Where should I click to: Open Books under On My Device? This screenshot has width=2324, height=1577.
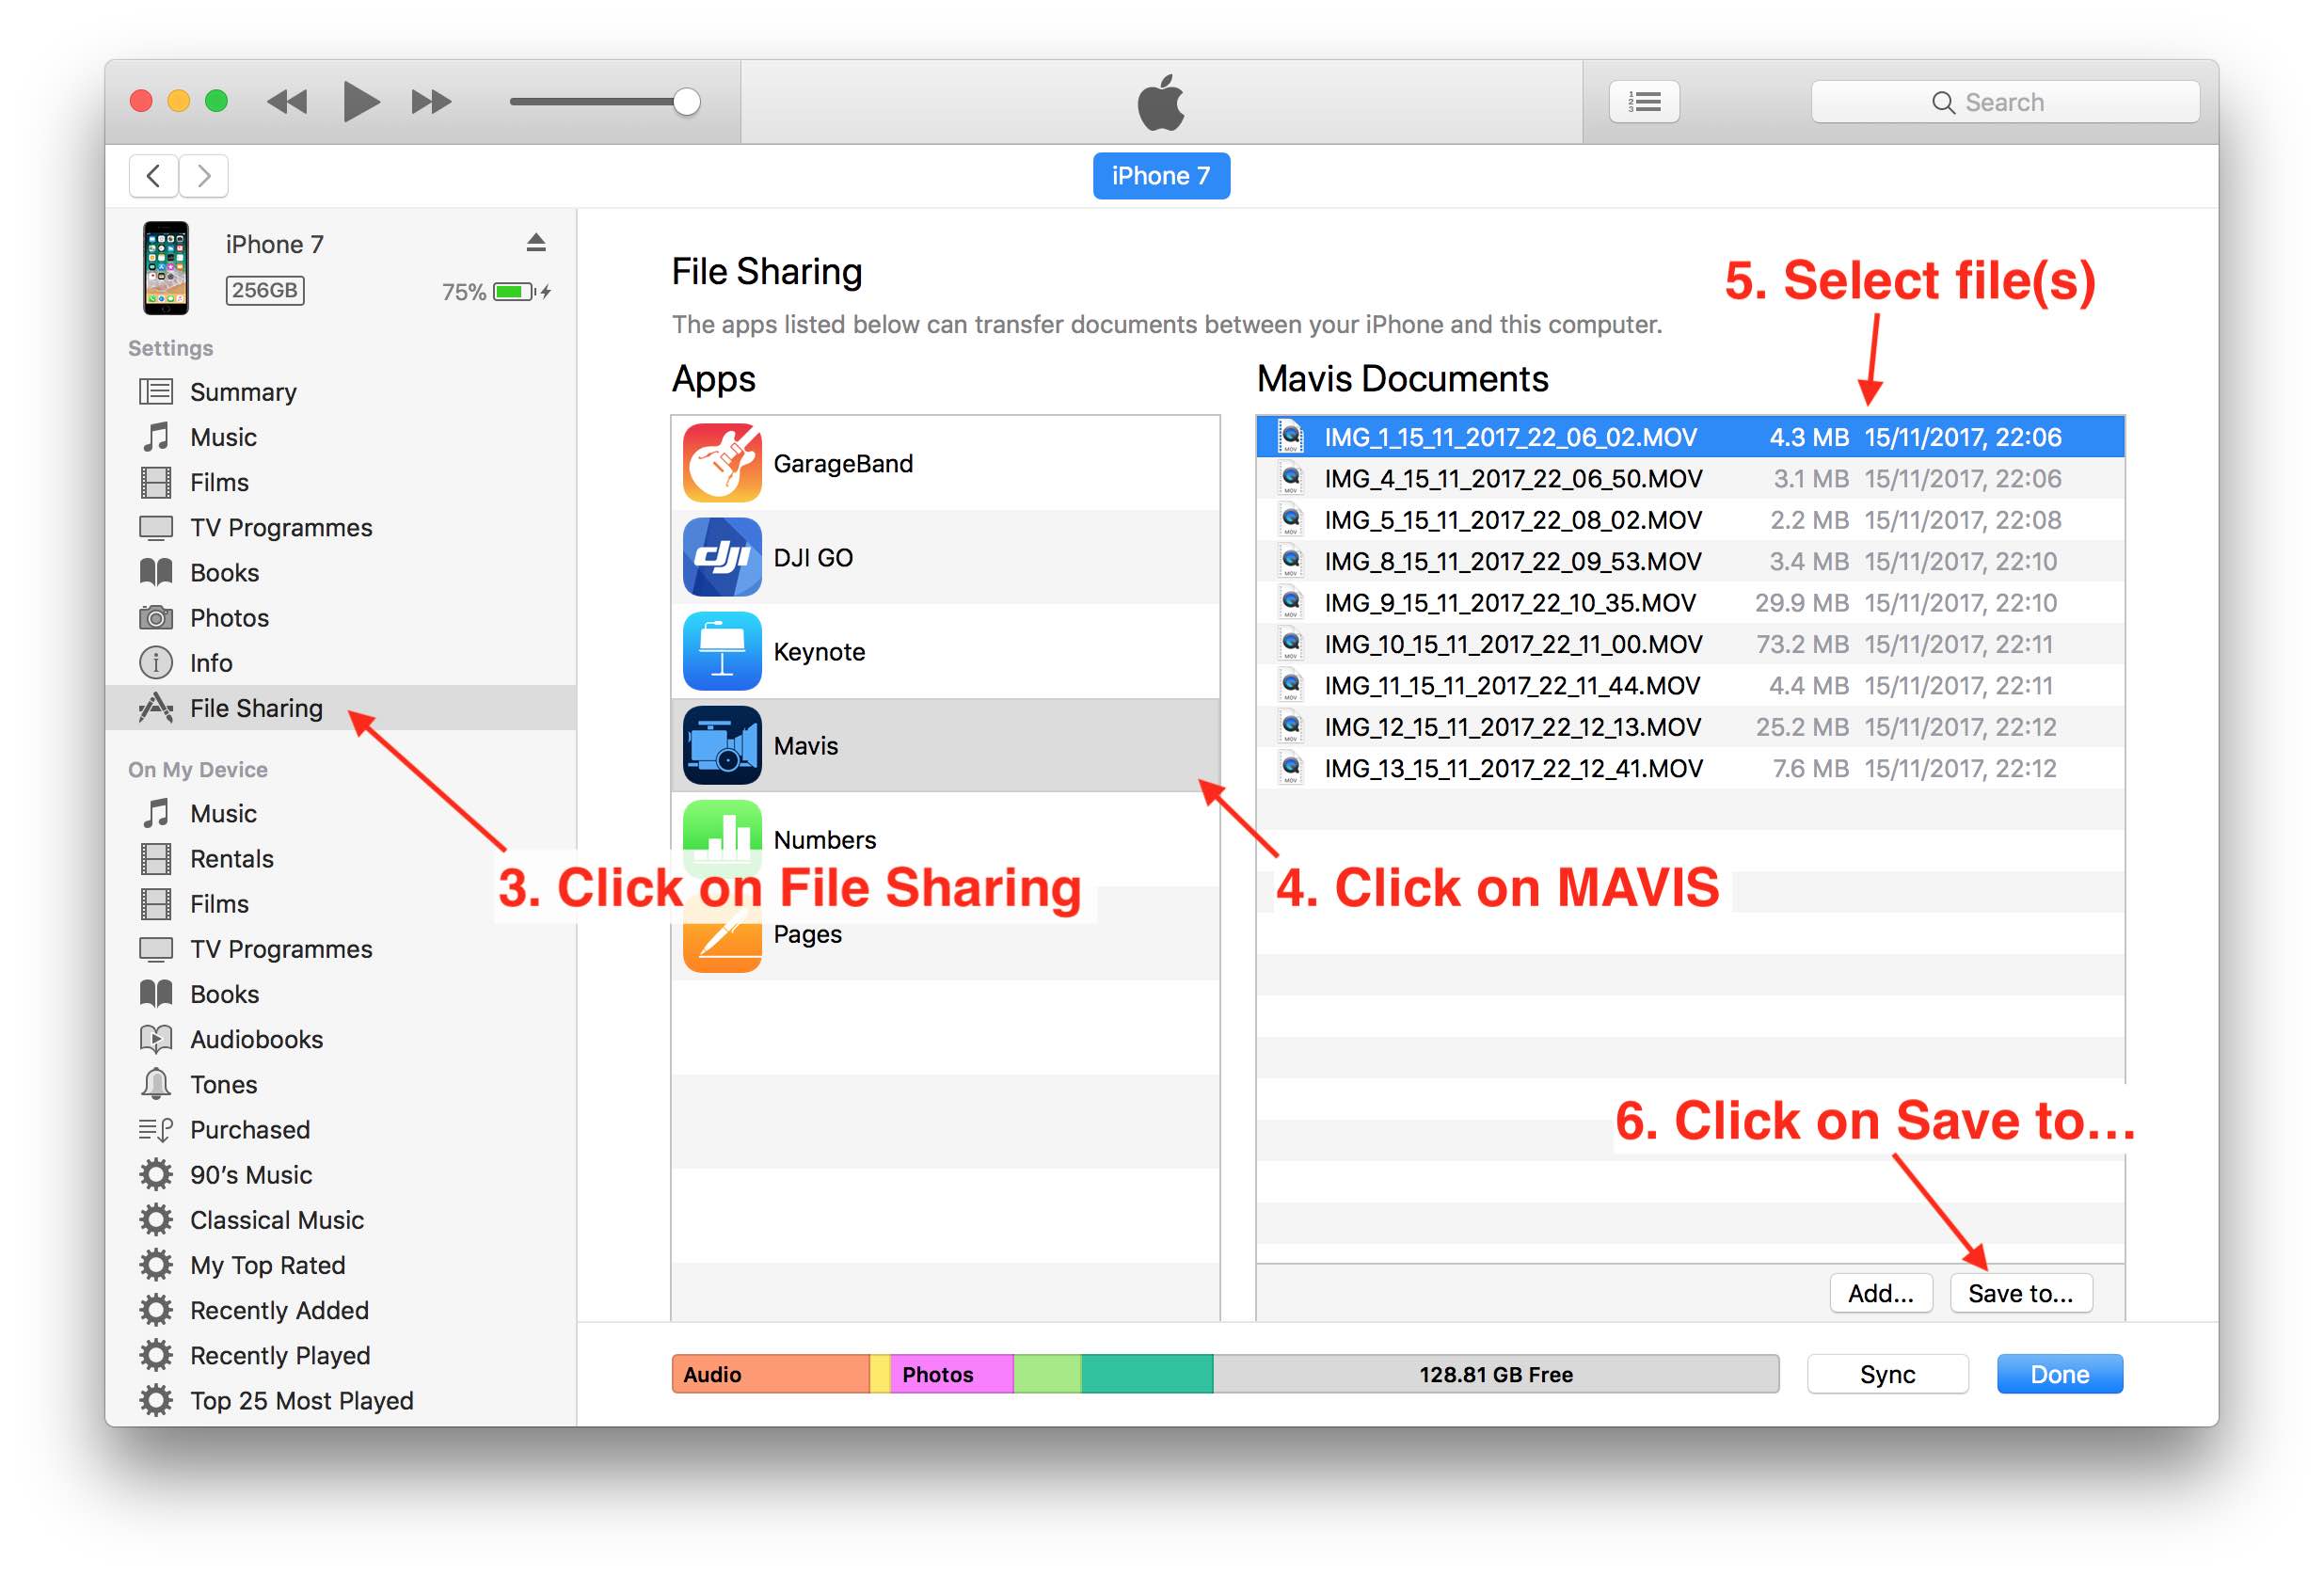tap(340, 993)
